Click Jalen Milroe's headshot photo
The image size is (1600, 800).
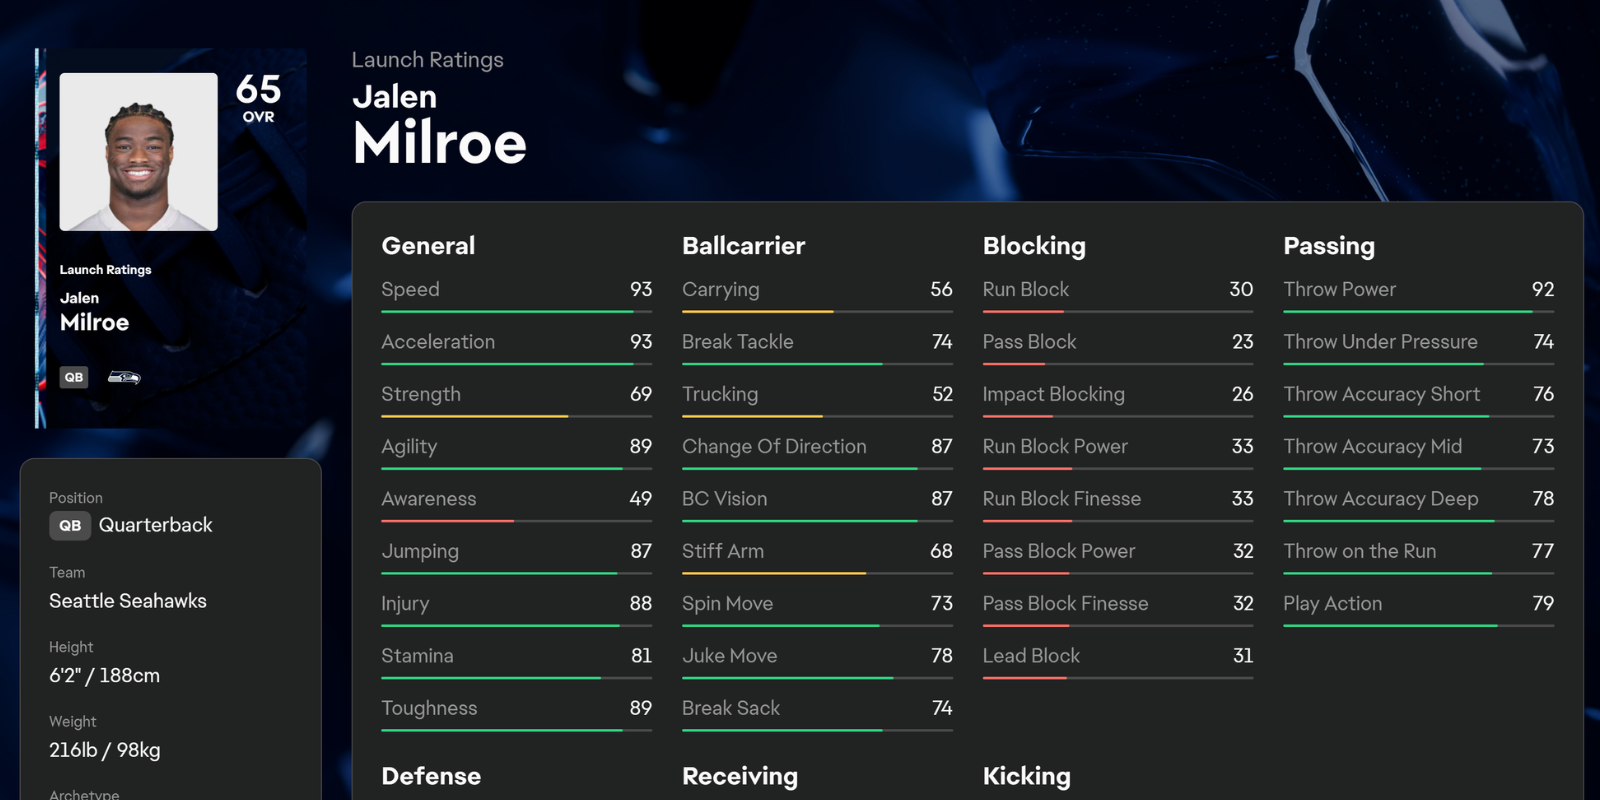(x=139, y=152)
